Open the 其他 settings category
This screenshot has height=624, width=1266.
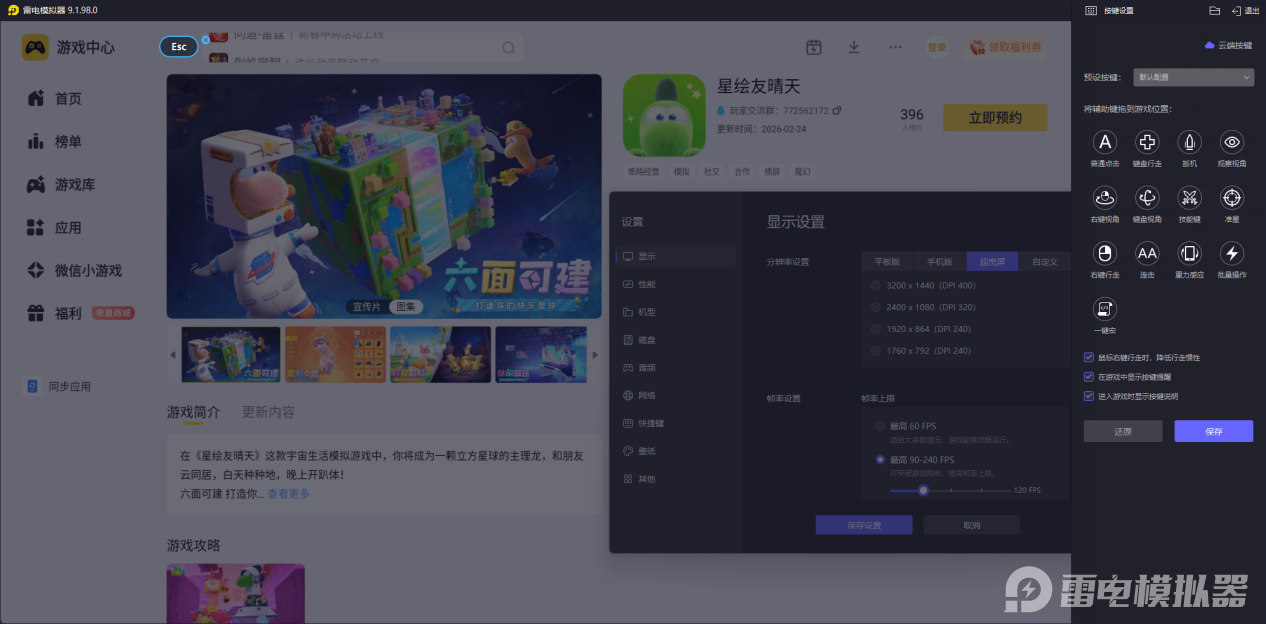(x=675, y=479)
